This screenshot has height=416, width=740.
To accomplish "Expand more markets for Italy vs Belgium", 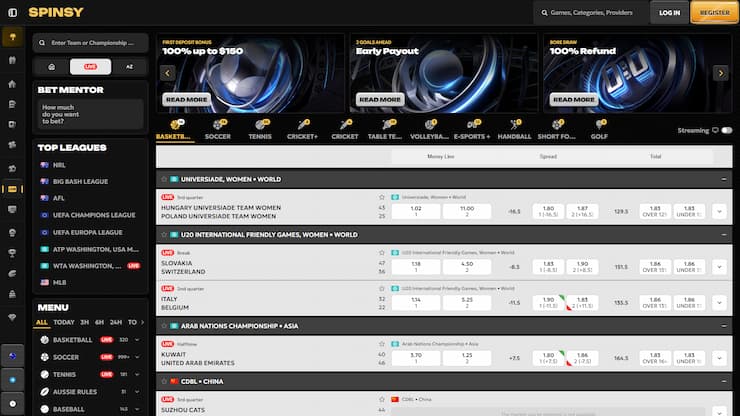I will pyautogui.click(x=719, y=303).
